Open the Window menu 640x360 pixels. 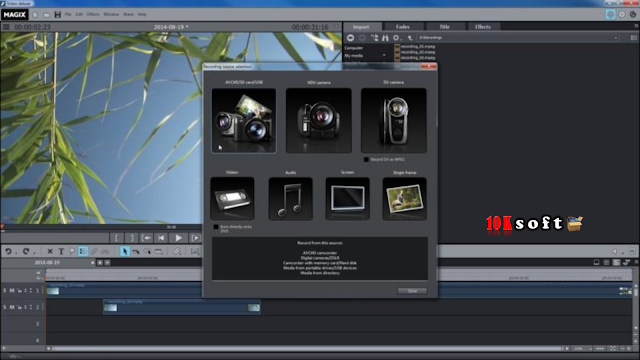(111, 14)
